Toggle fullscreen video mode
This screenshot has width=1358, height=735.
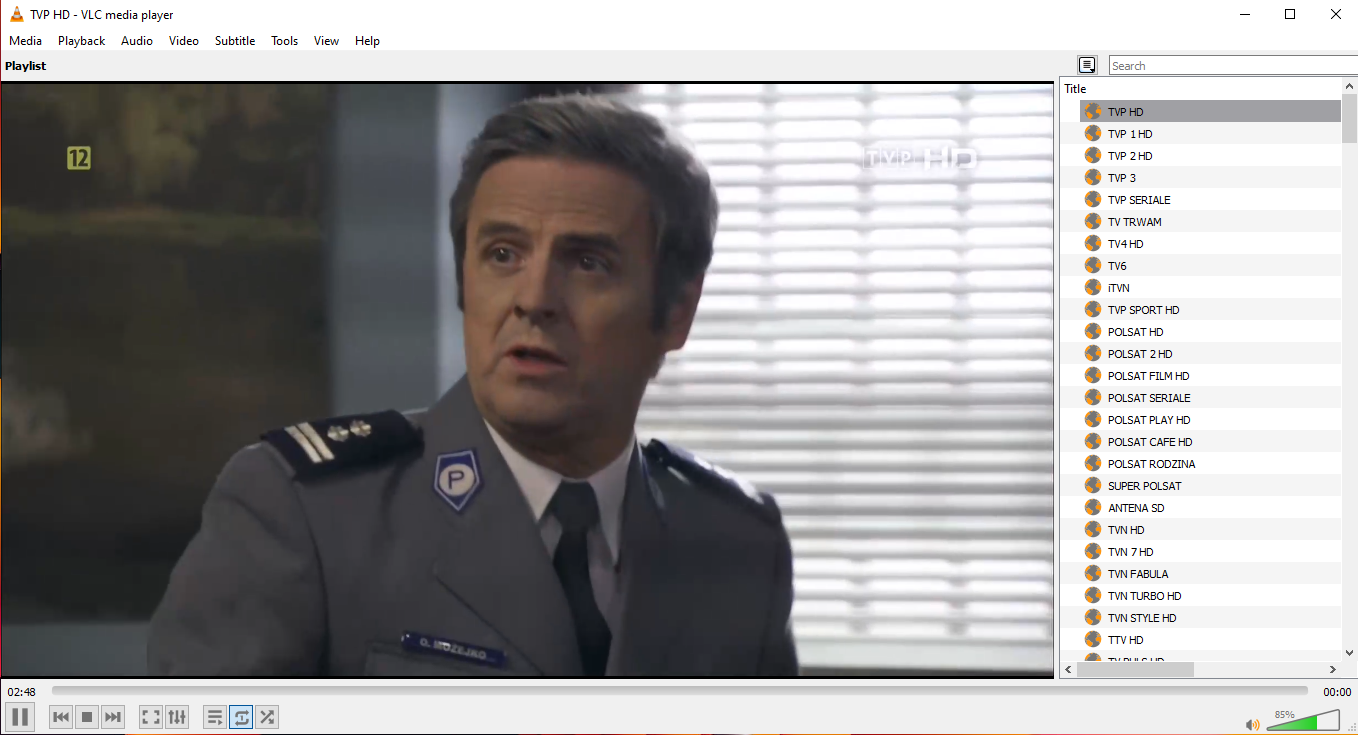[x=151, y=717]
